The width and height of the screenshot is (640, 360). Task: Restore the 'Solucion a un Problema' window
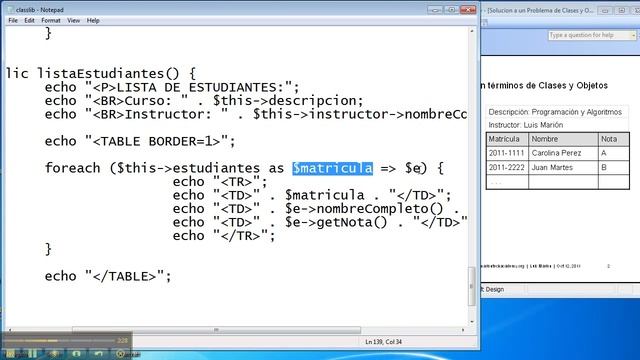tap(622, 10)
